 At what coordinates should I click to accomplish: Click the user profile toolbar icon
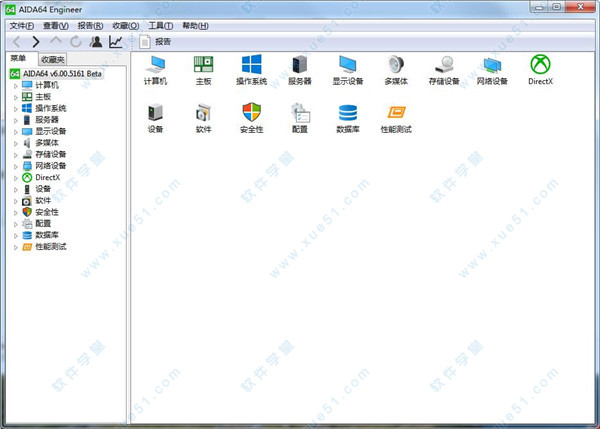[96, 42]
